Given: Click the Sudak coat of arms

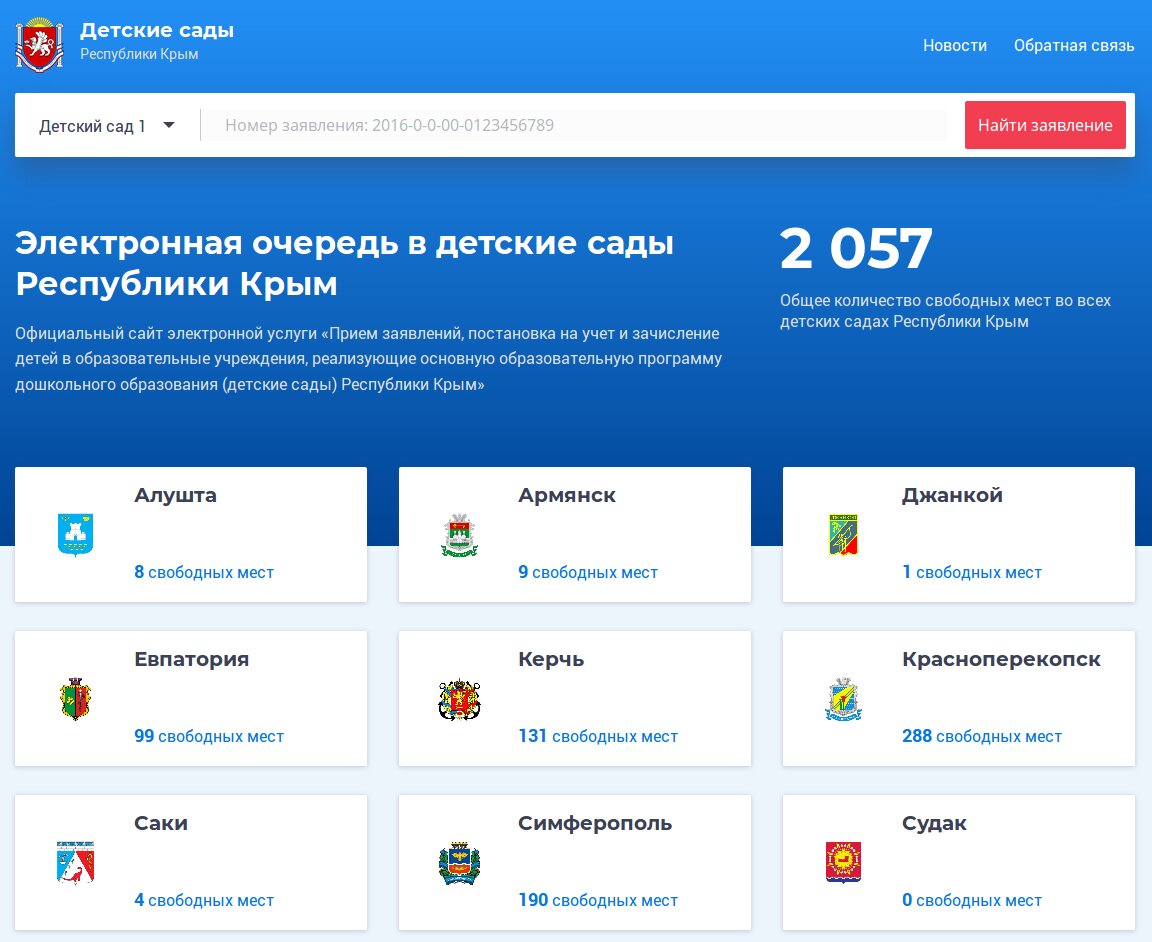Looking at the screenshot, I should tap(843, 862).
